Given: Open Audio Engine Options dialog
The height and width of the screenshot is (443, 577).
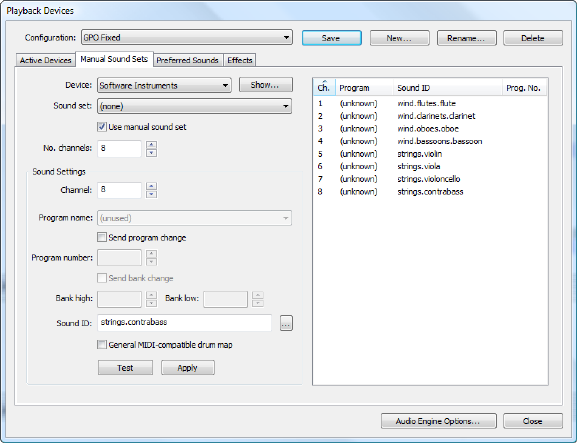Looking at the screenshot, I should coord(439,421).
